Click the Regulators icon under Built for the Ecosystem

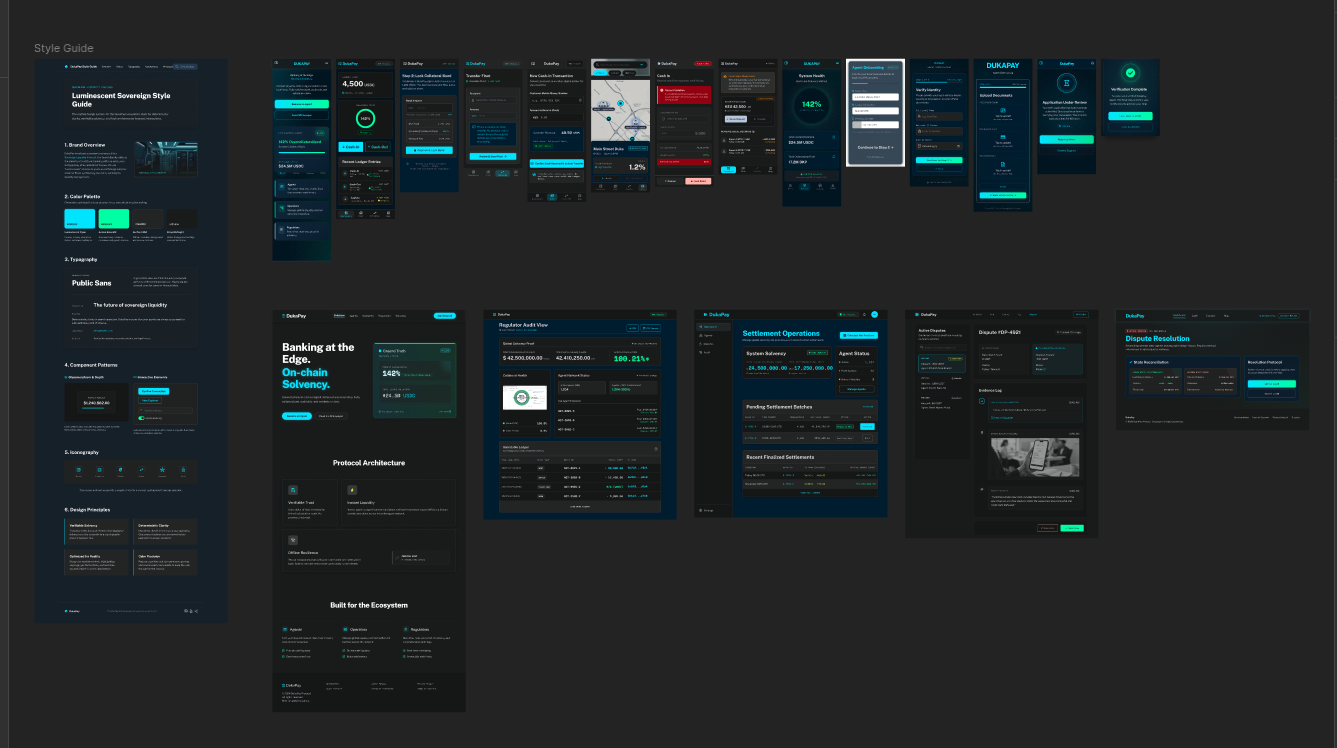(406, 629)
